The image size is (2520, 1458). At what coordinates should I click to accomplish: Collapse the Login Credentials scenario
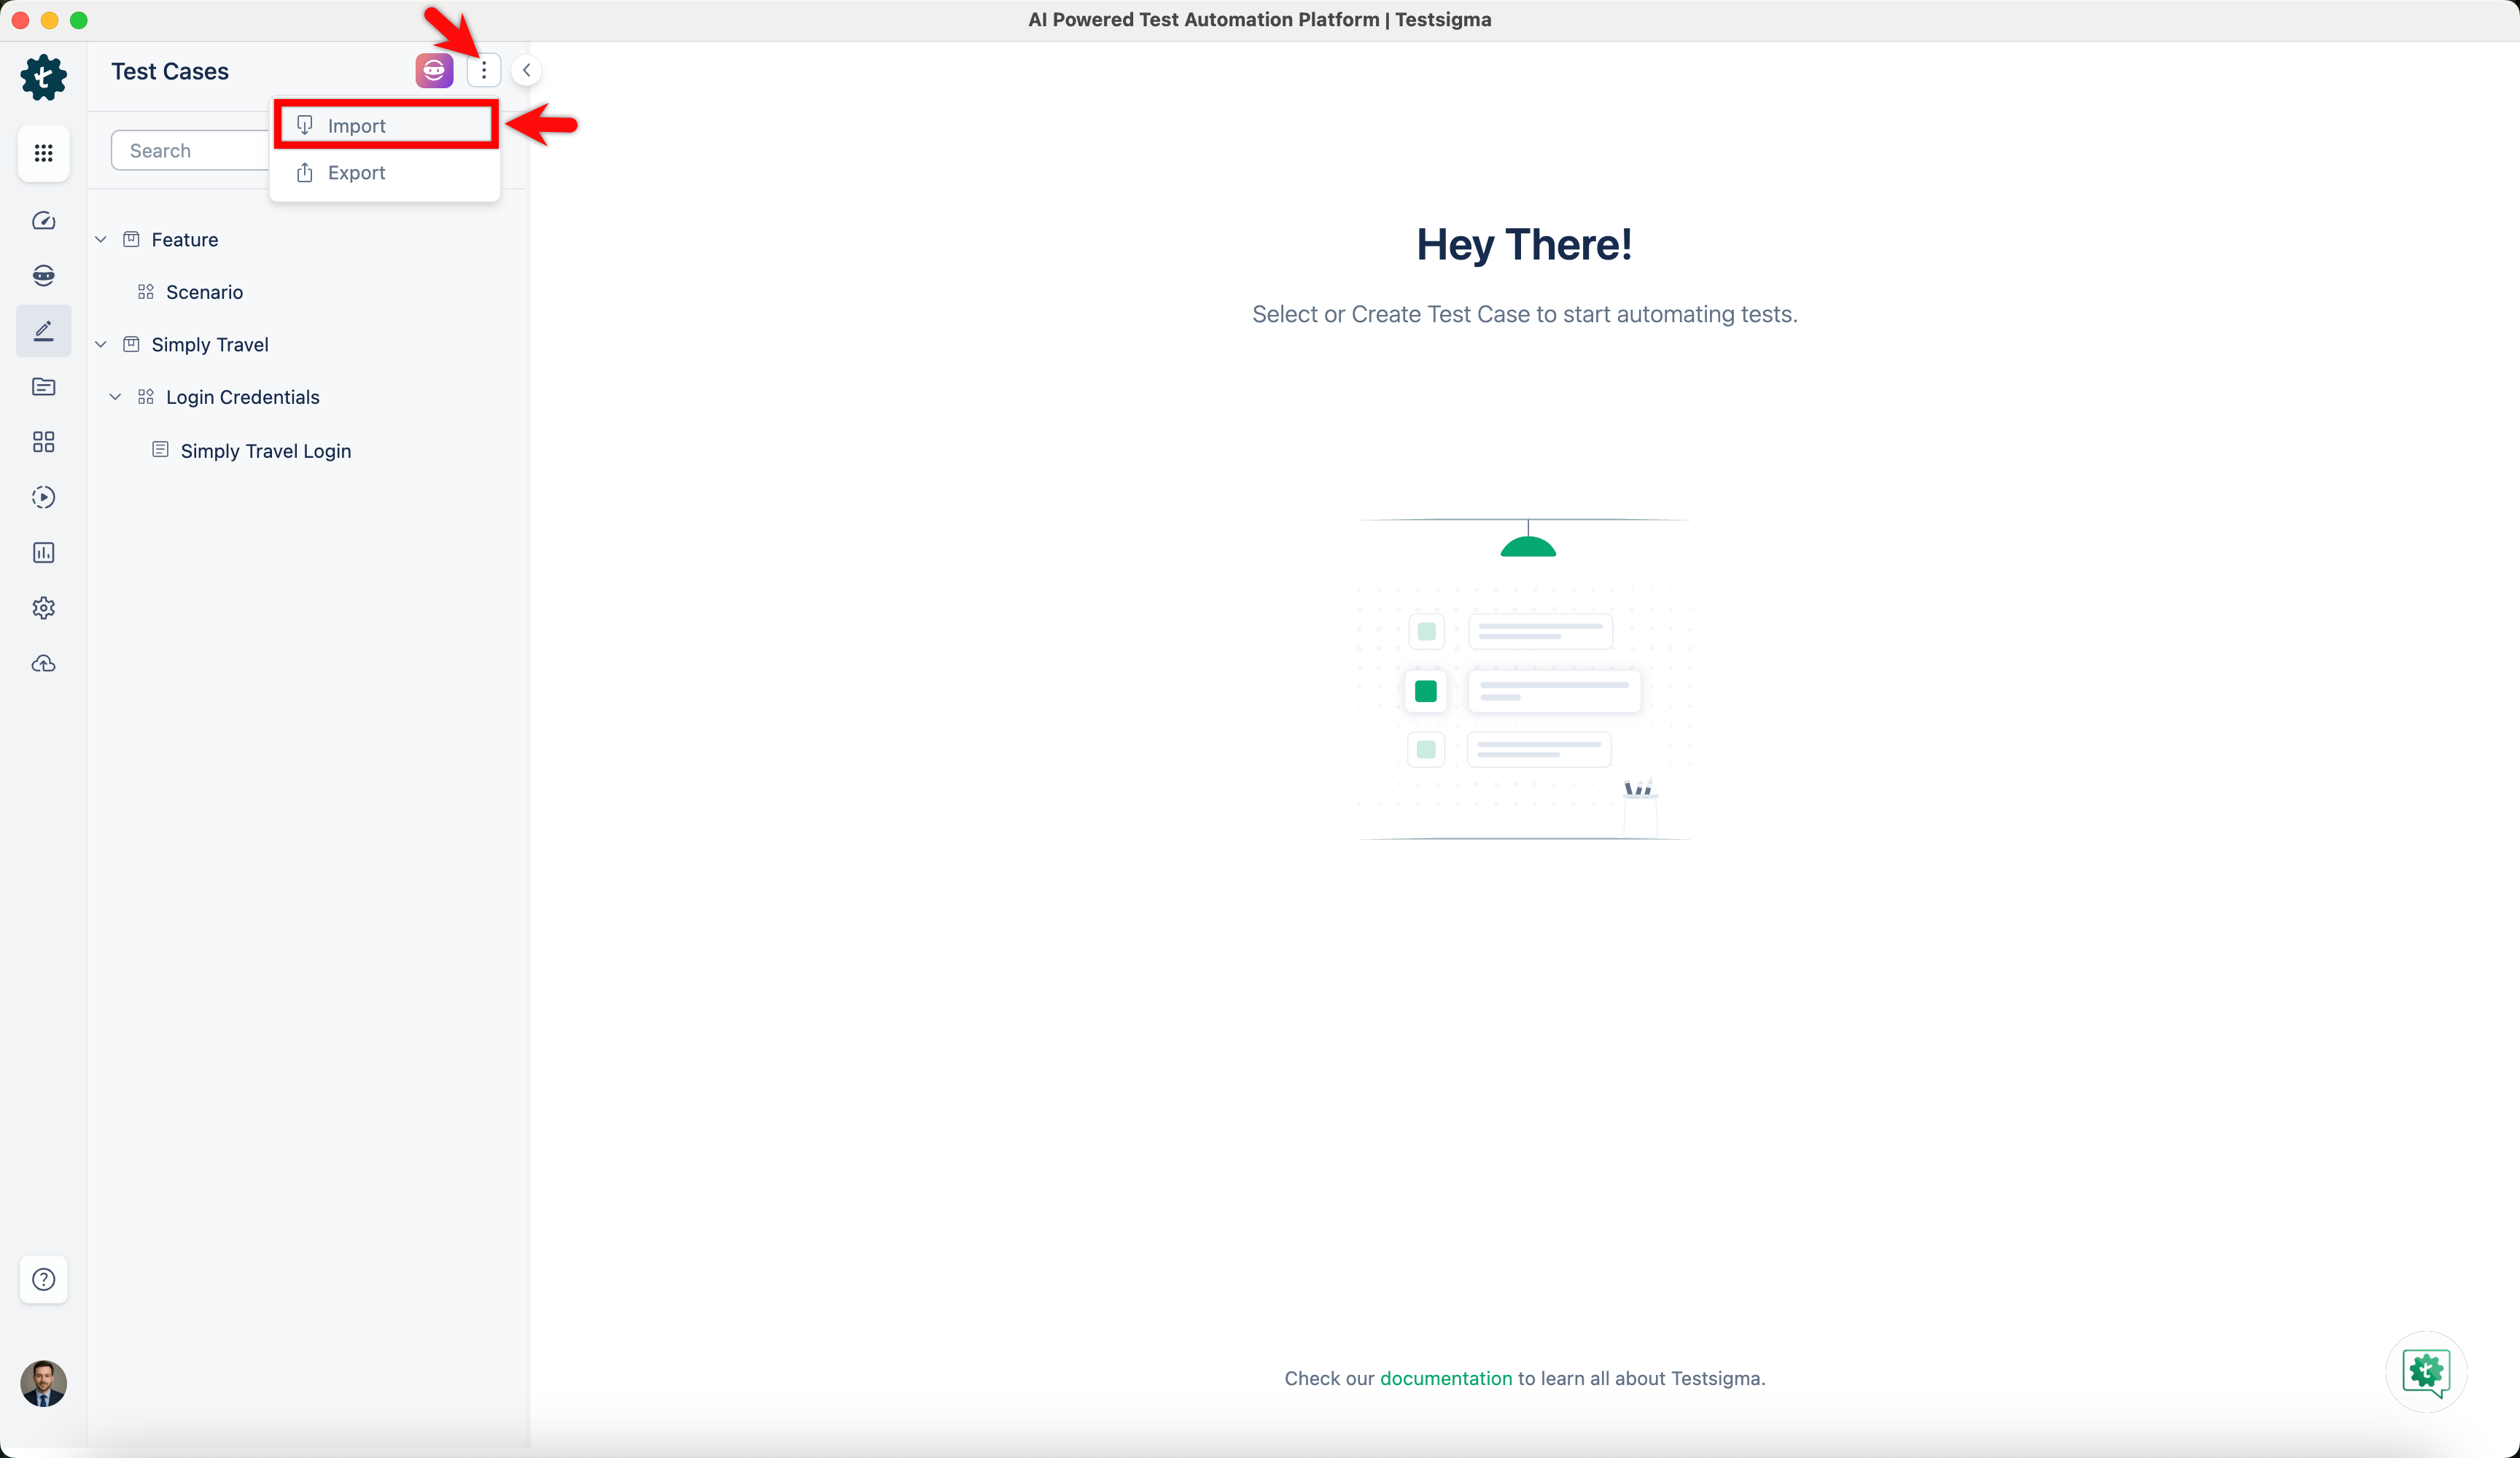(x=115, y=397)
